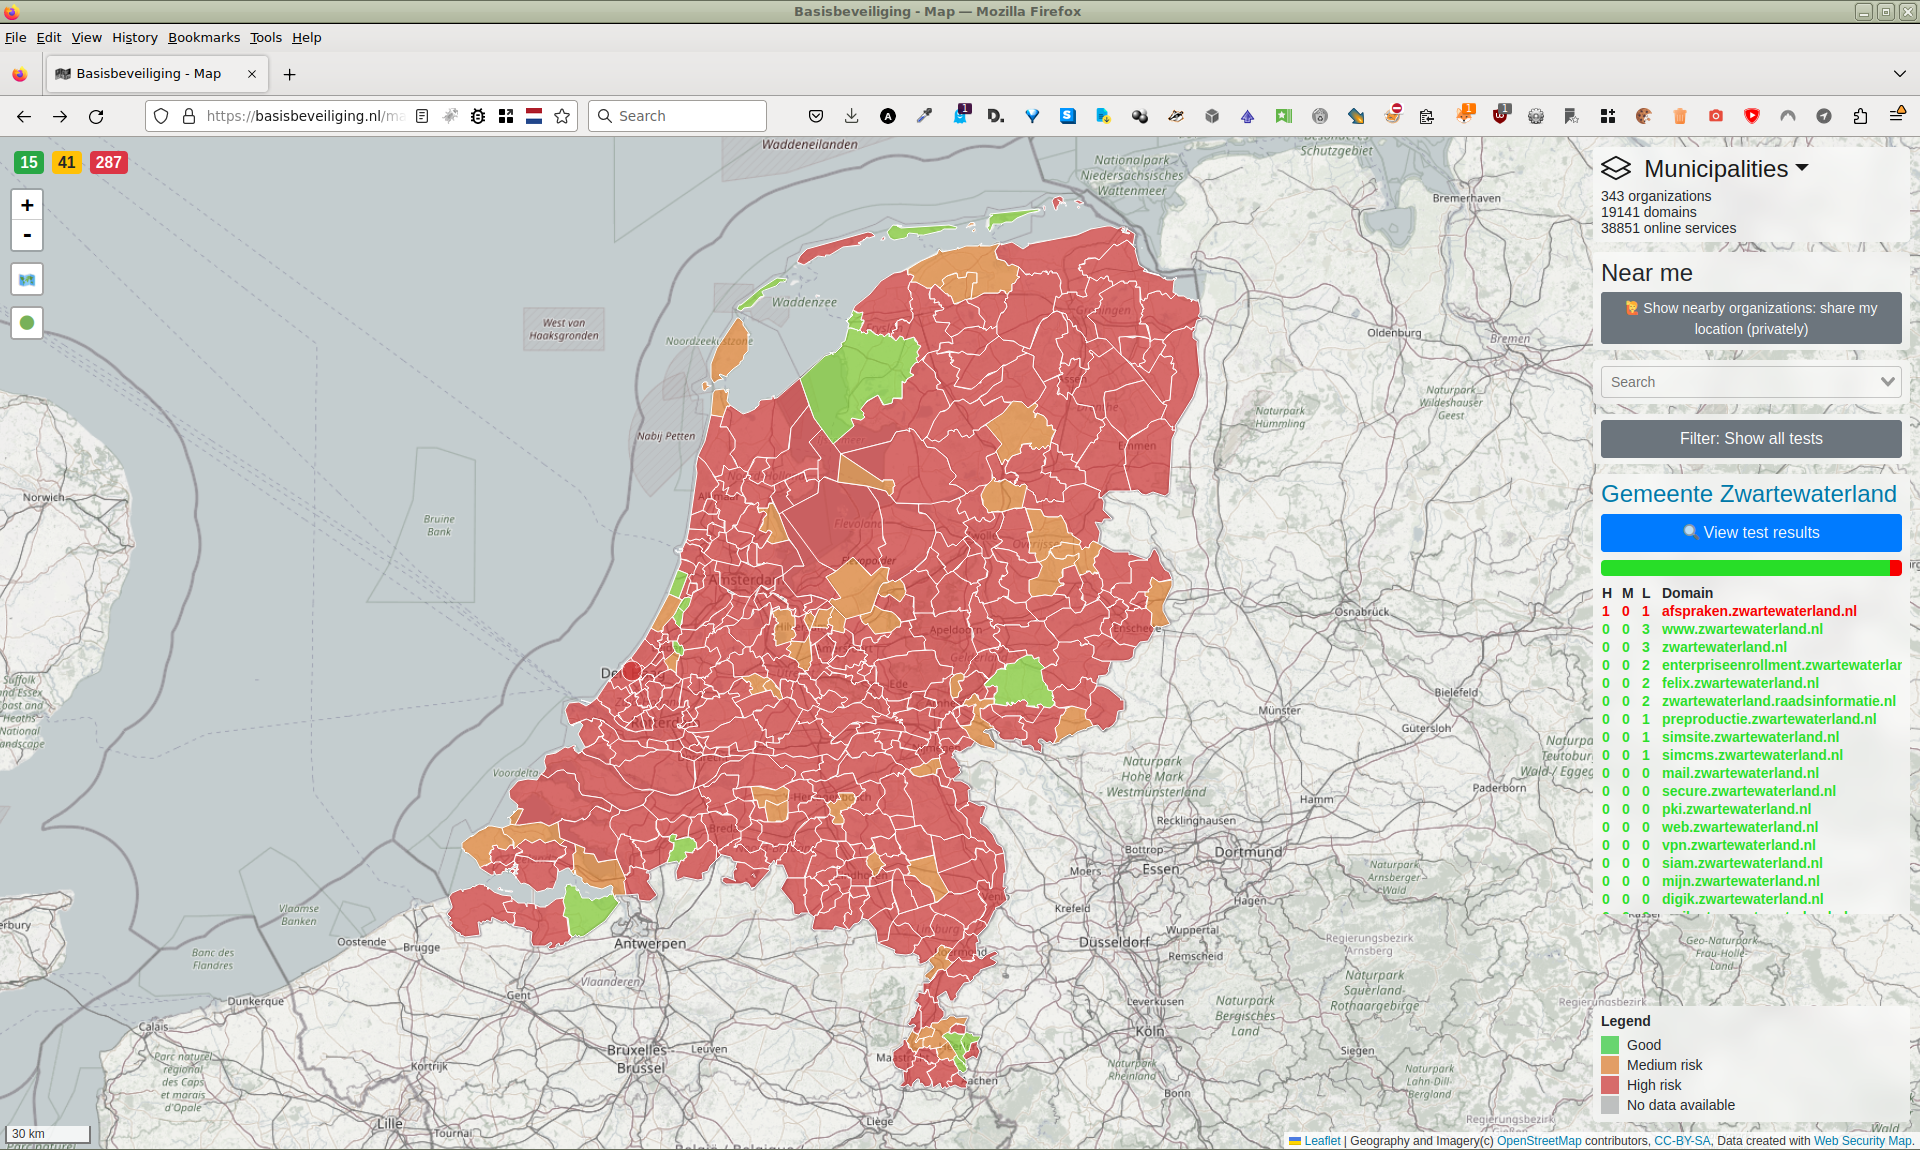
Task: Open Firefox application hamburger menu
Action: point(1897,115)
